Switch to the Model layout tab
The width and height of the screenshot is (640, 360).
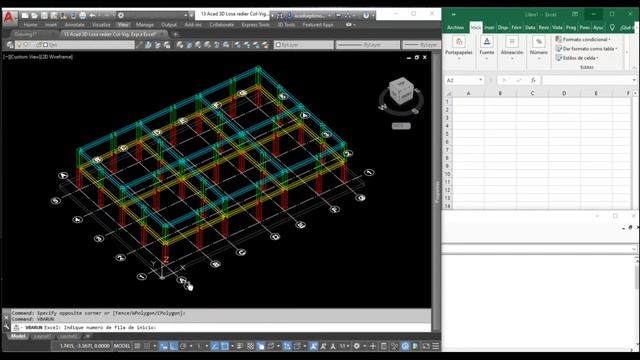[x=18, y=336]
